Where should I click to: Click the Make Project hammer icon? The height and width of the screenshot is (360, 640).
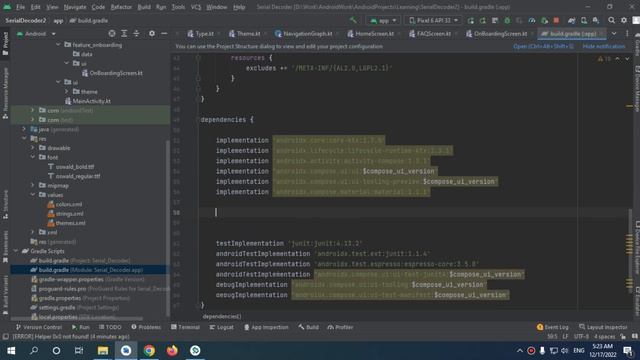(x=353, y=20)
